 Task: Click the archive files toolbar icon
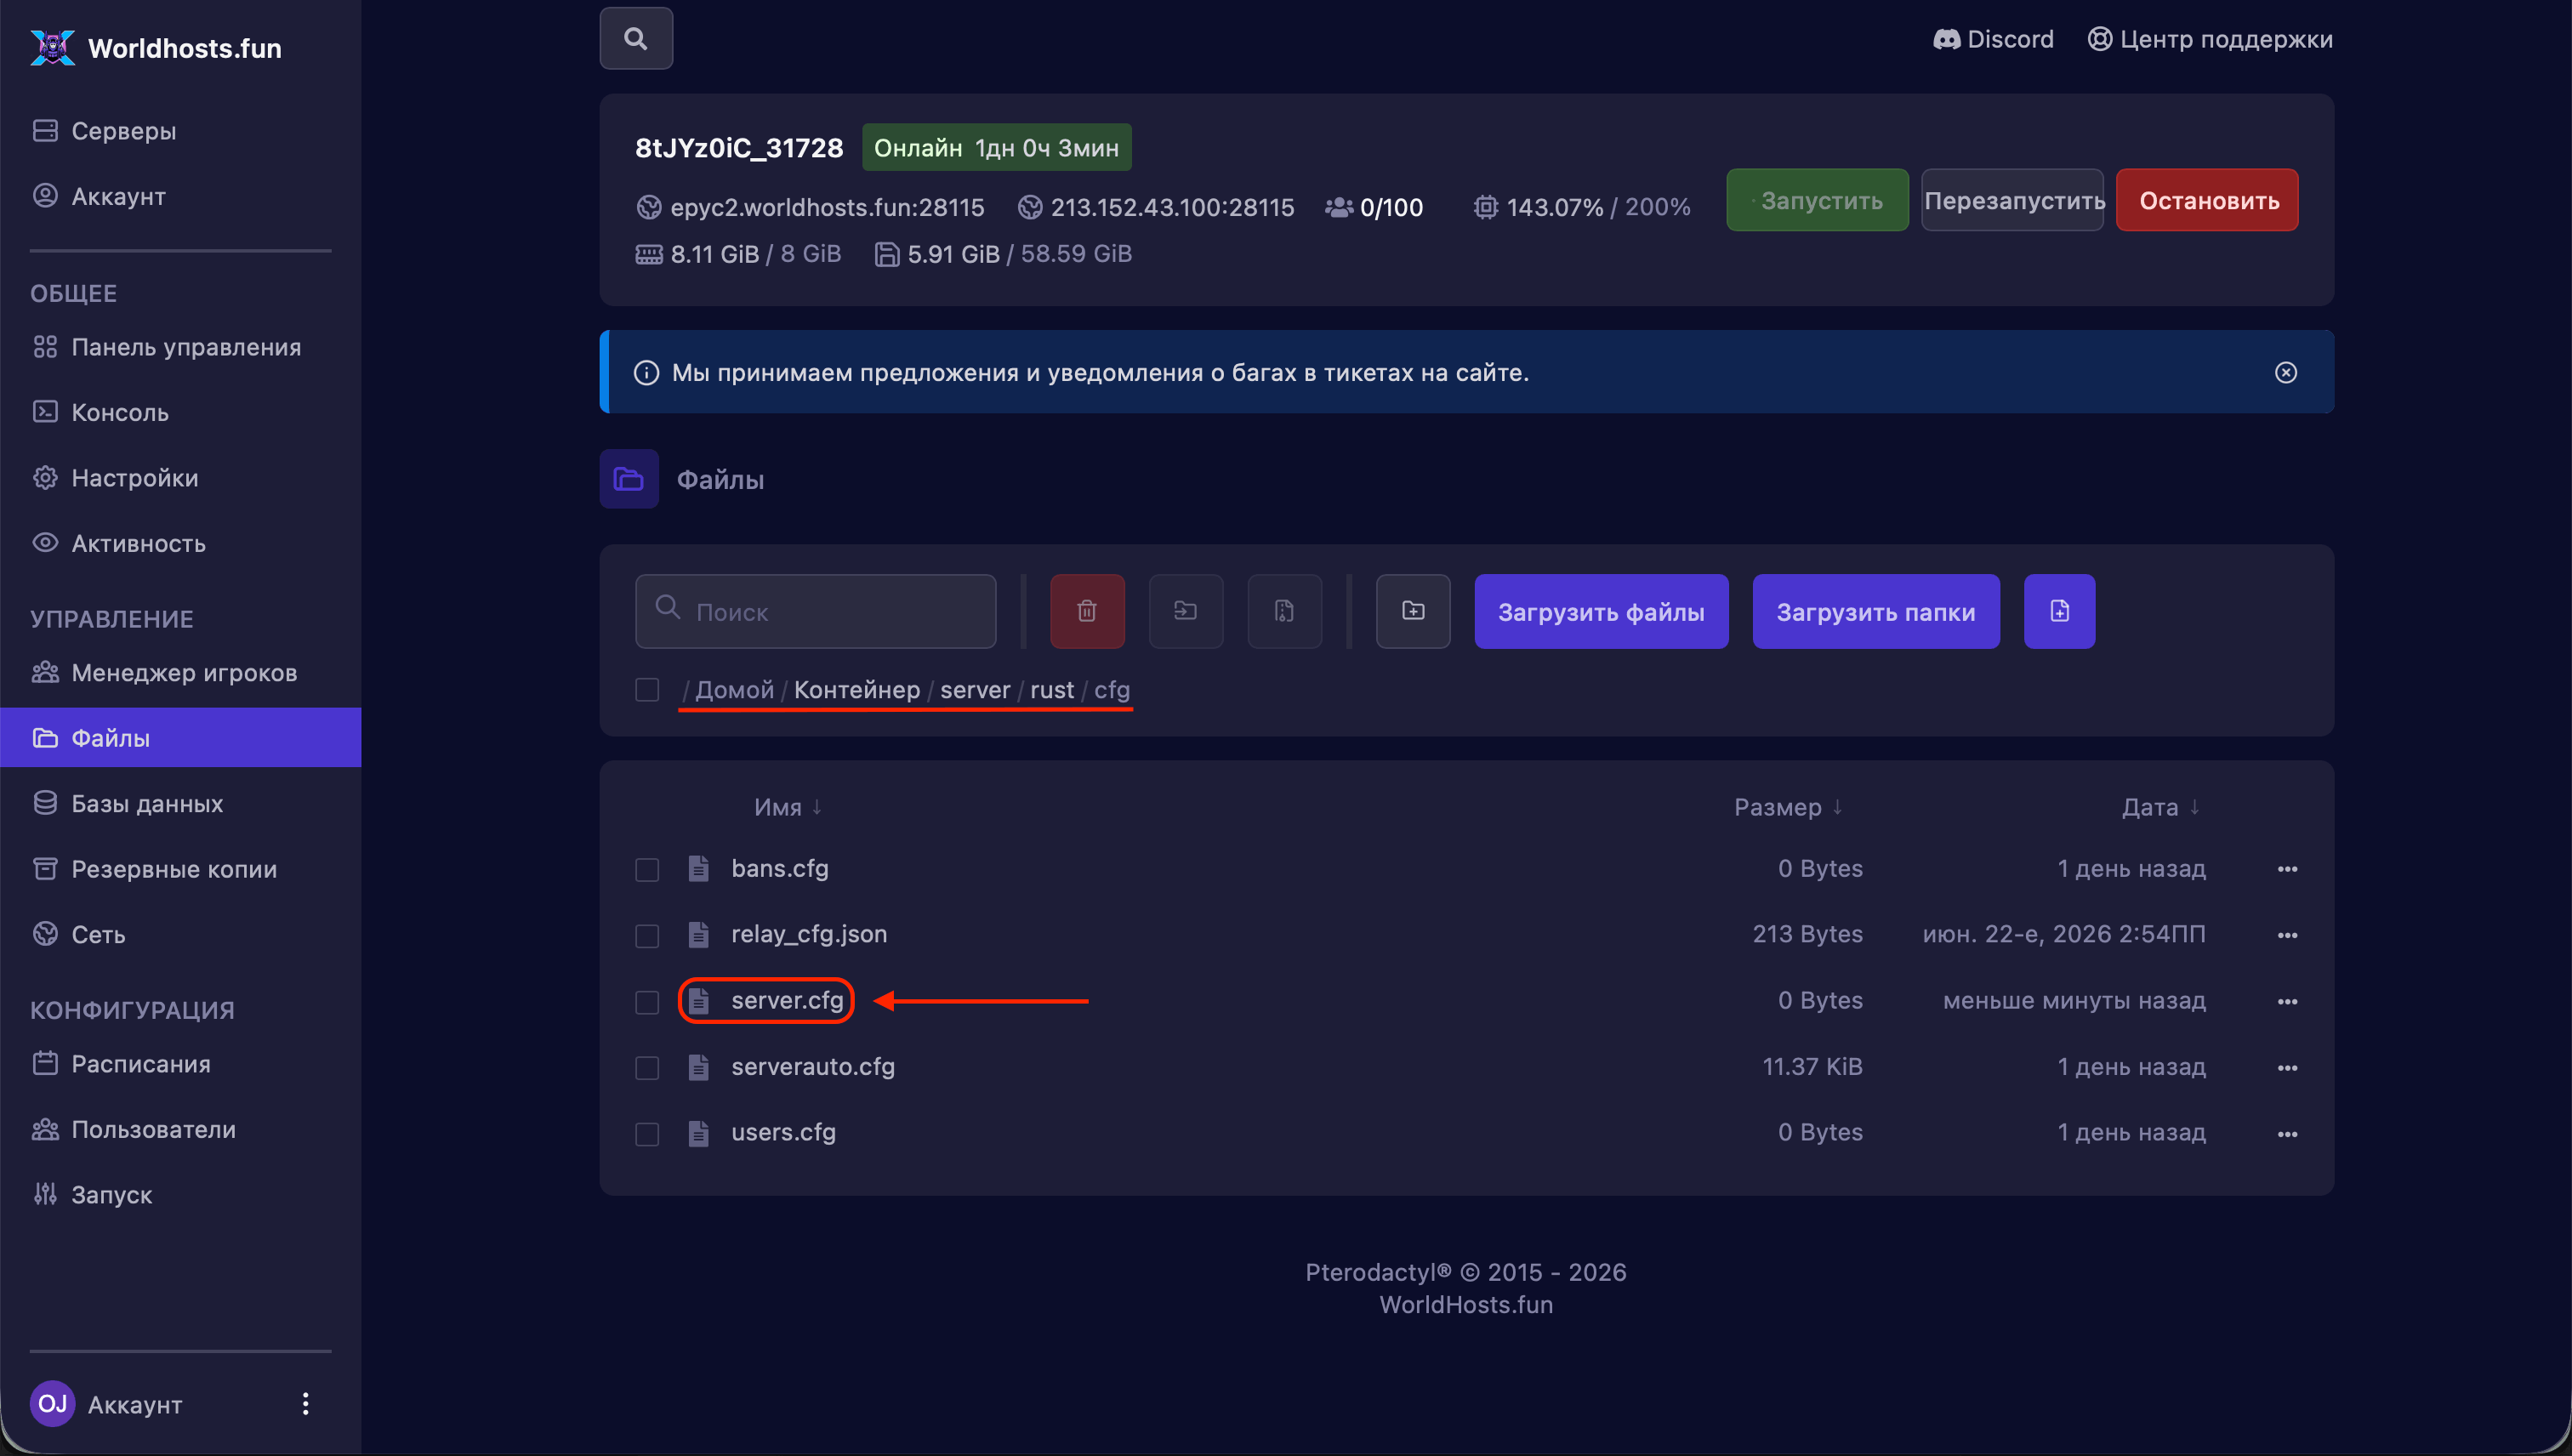click(1285, 611)
